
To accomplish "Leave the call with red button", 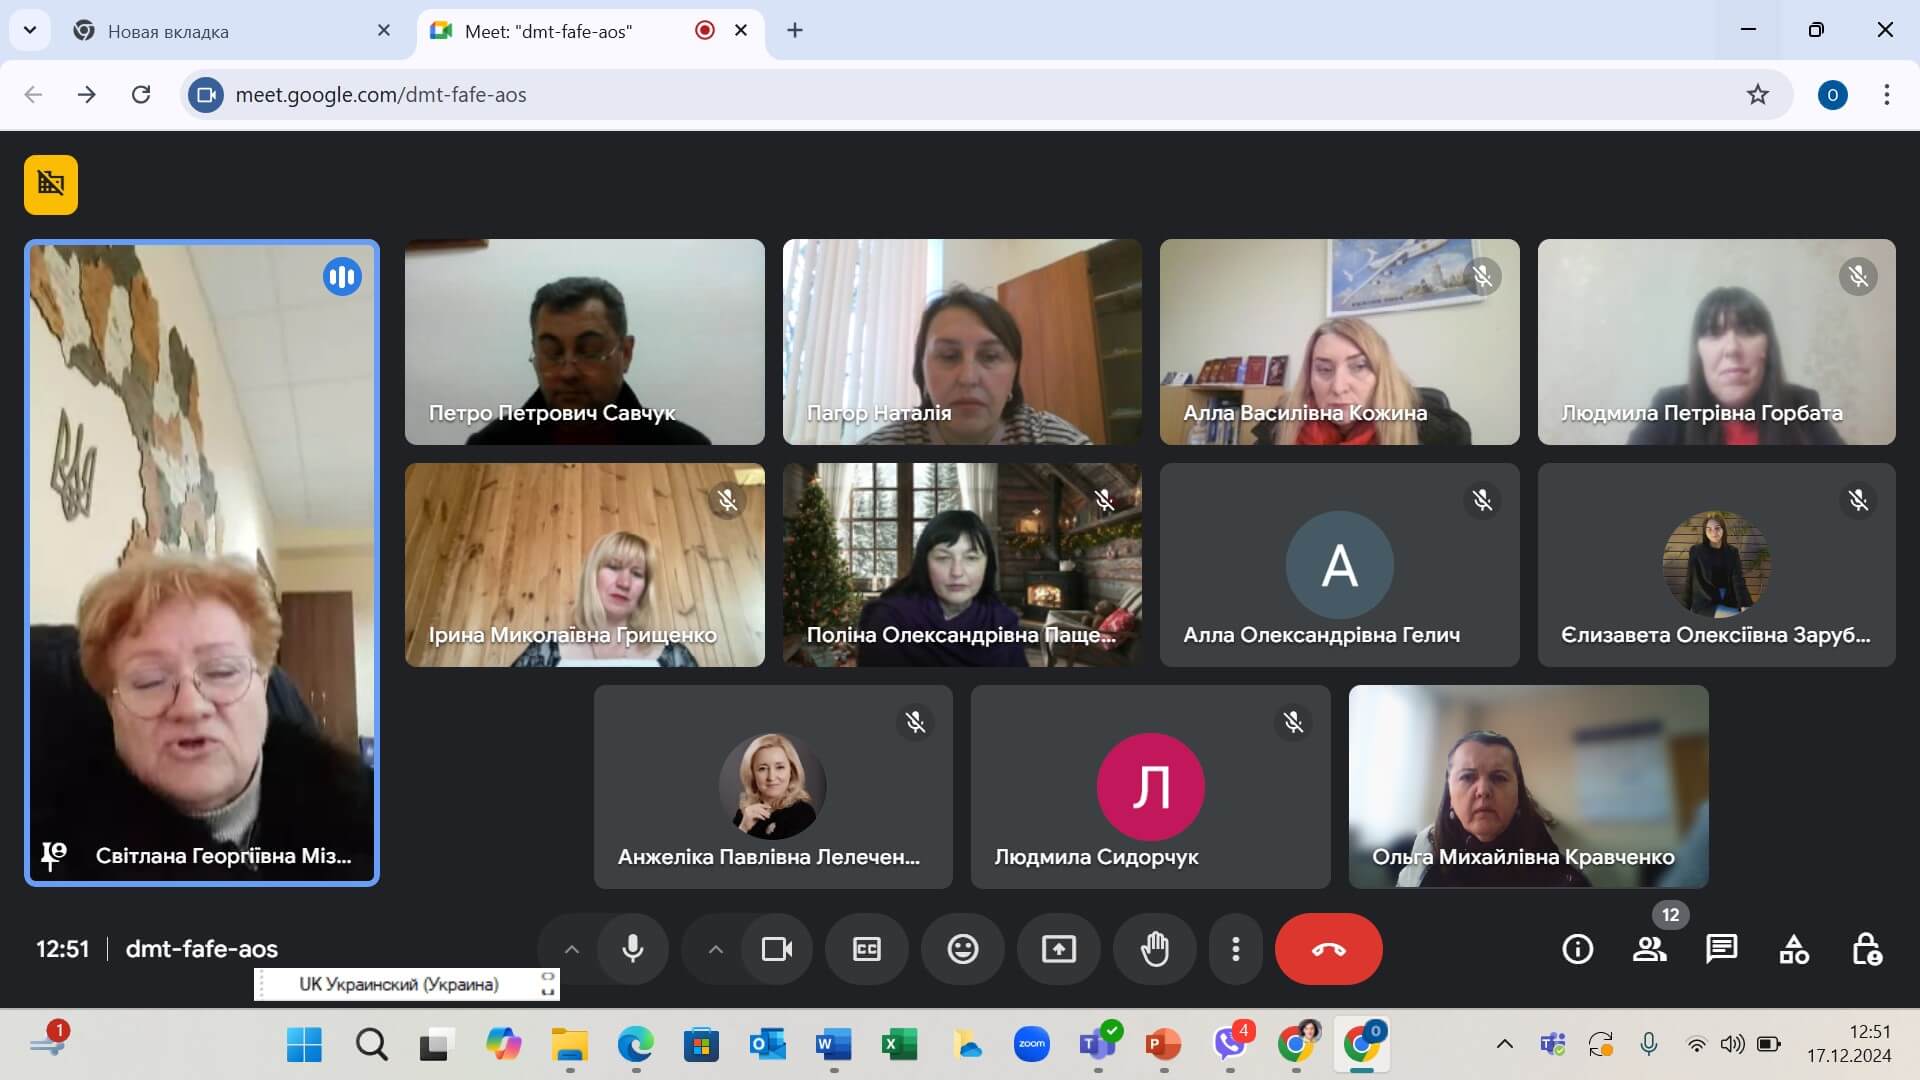I will (x=1328, y=949).
